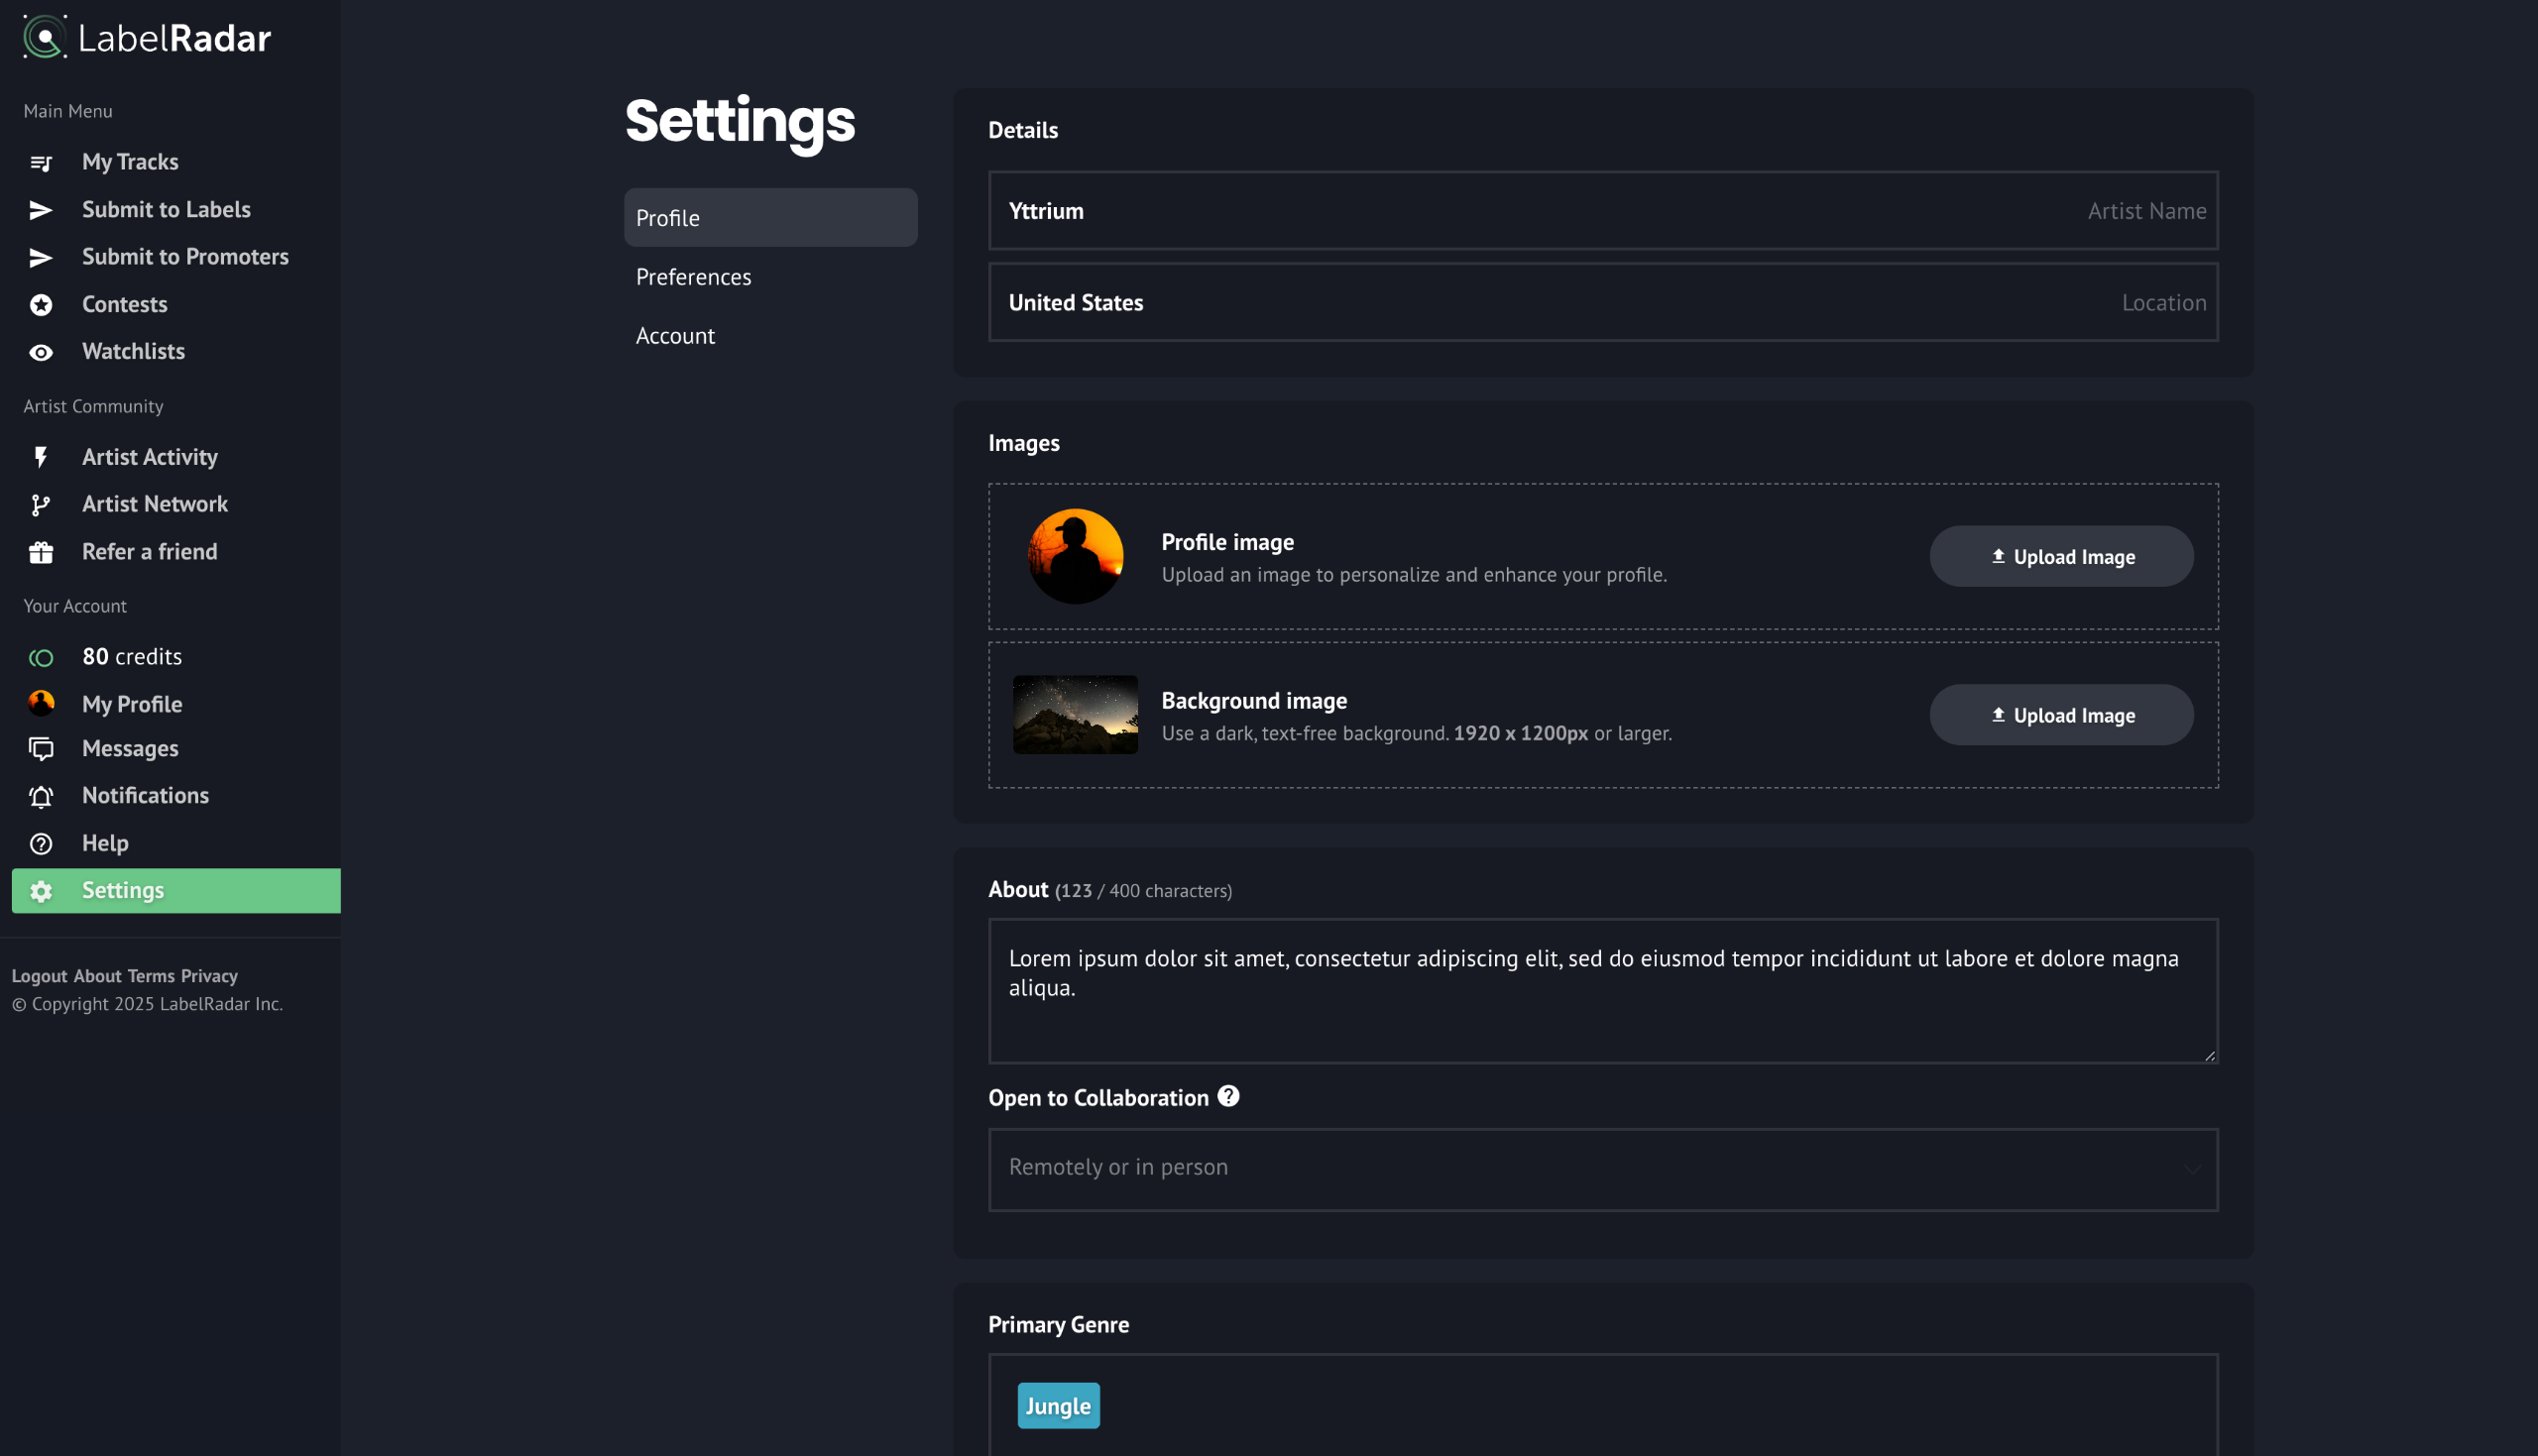Switch to the Preferences settings tab
Viewport: 2538px width, 1456px height.
[x=693, y=277]
